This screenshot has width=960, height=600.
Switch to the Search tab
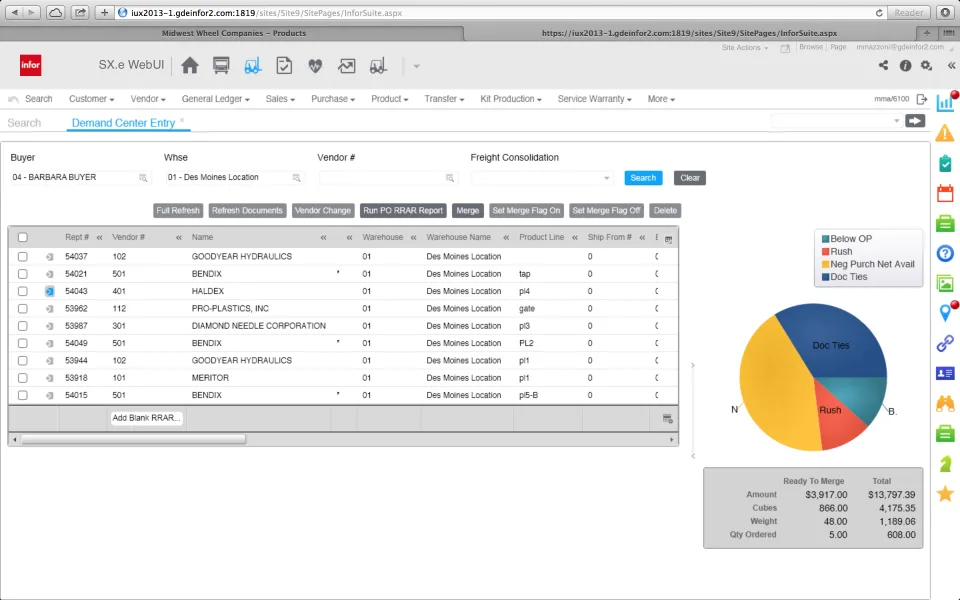pyautogui.click(x=24, y=122)
